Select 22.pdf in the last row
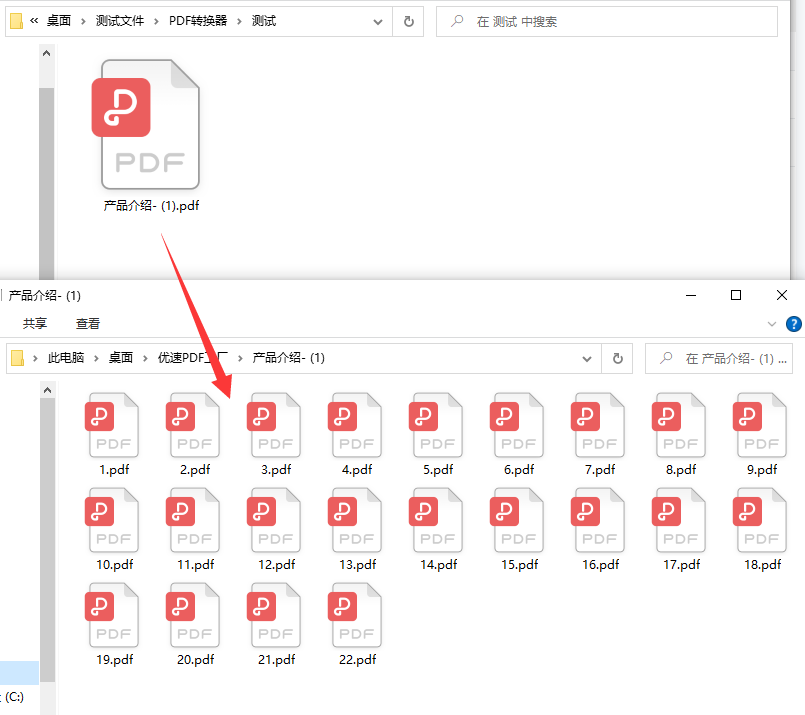Viewport: 805px width, 715px height. pyautogui.click(x=355, y=615)
